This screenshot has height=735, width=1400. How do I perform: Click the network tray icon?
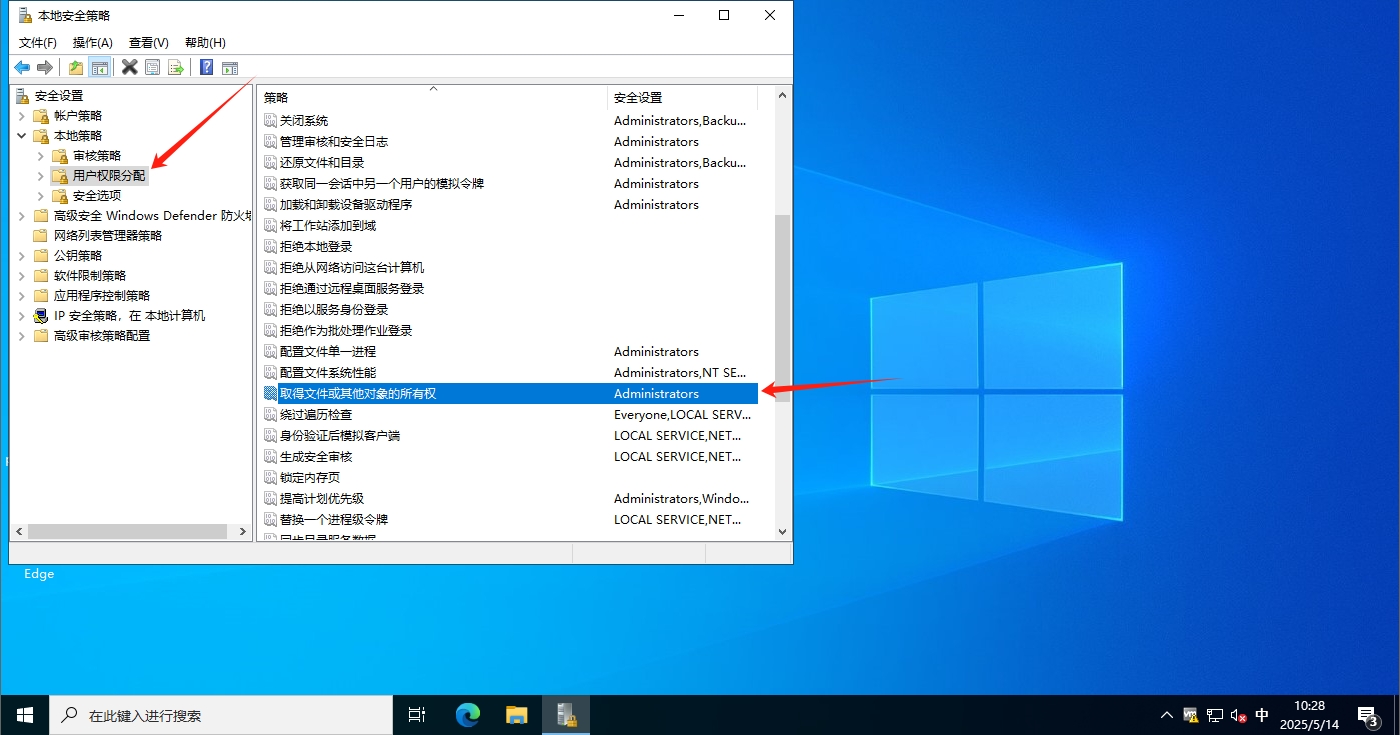click(x=1215, y=715)
